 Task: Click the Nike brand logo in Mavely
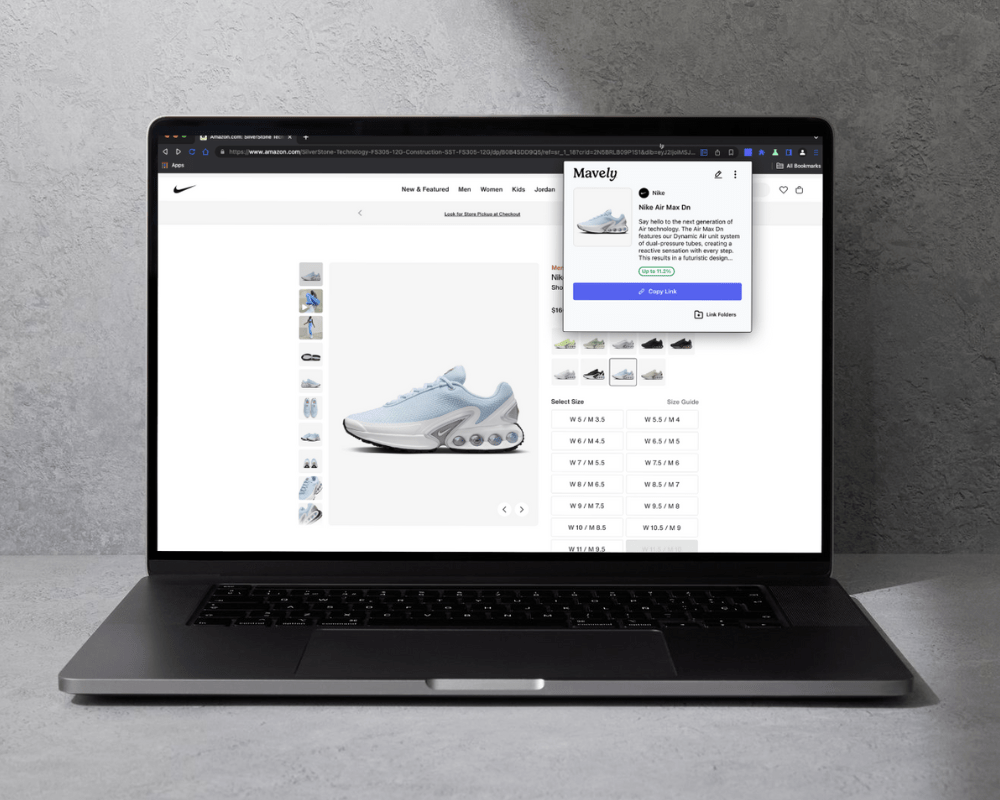pos(643,193)
